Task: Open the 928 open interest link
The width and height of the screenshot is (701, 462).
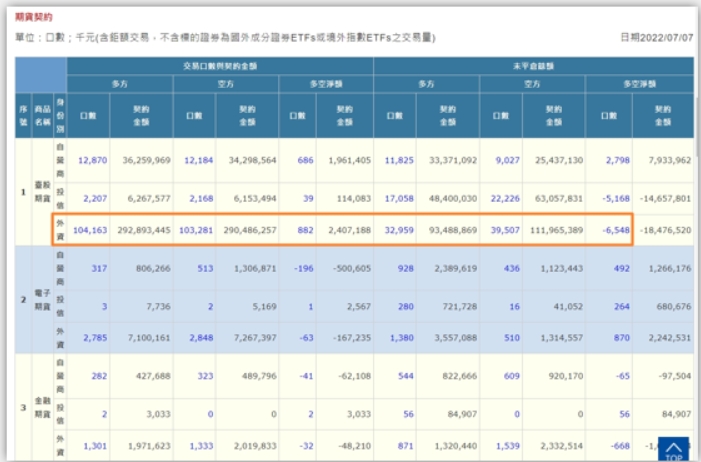Action: (x=405, y=268)
